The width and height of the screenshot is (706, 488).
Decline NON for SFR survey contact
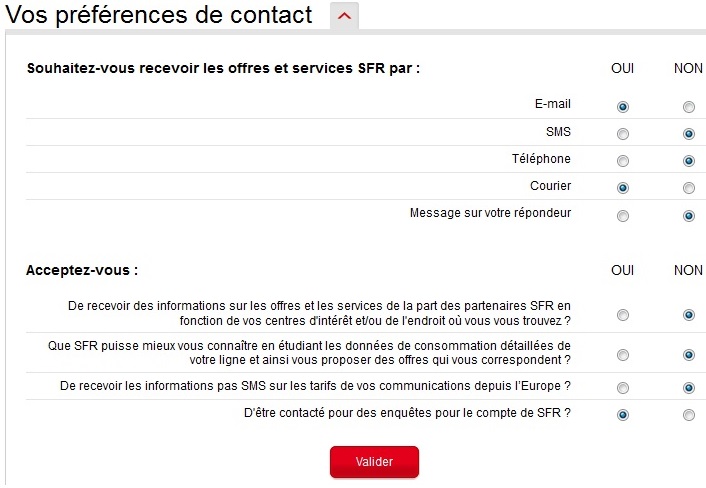coord(688,415)
